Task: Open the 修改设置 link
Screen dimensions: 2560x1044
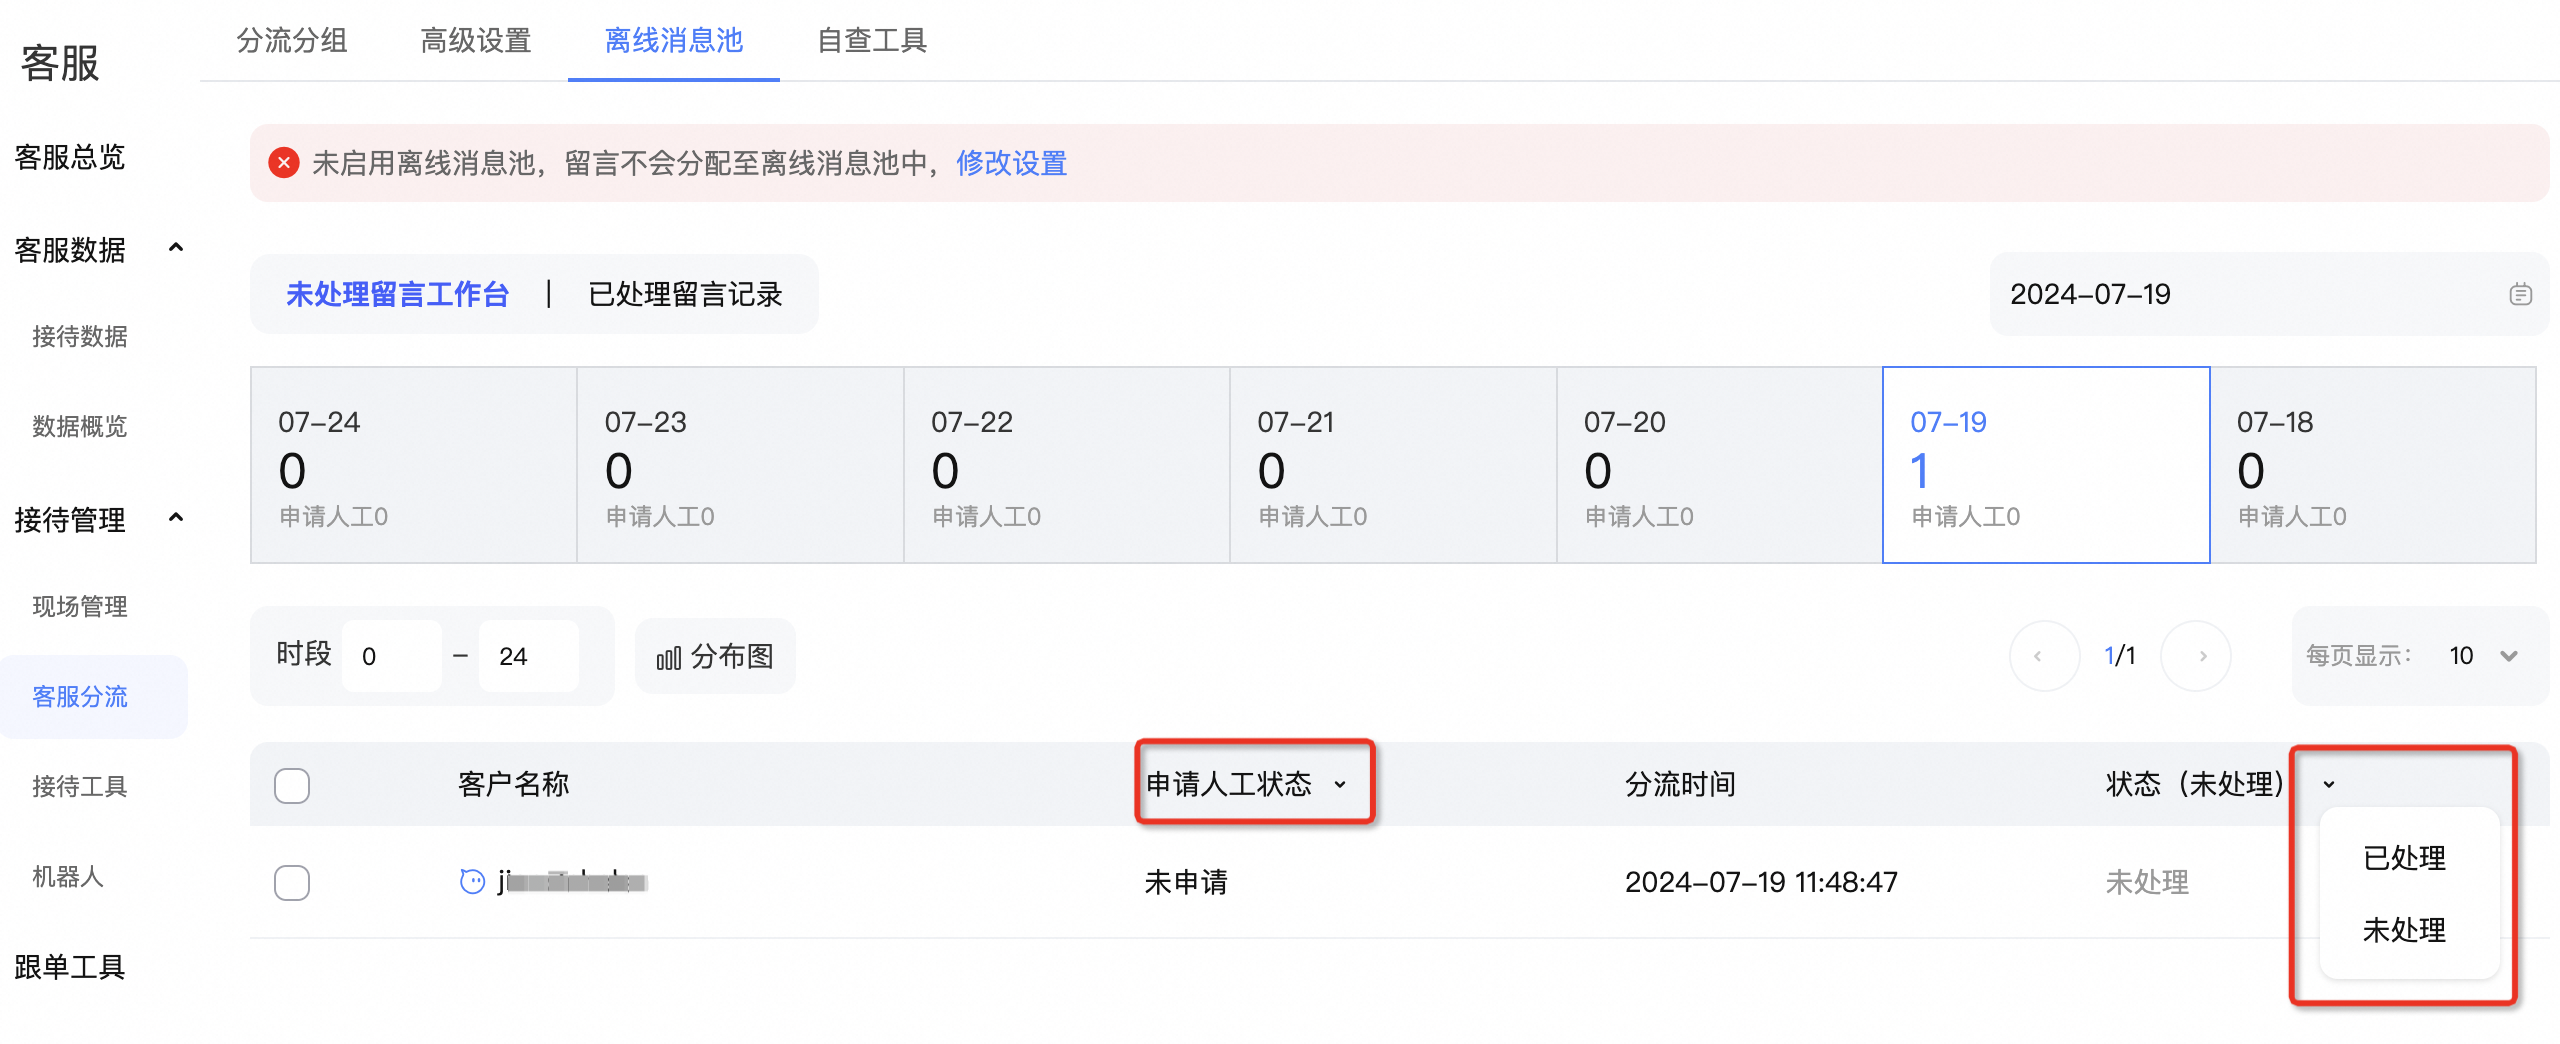Action: 1011,163
